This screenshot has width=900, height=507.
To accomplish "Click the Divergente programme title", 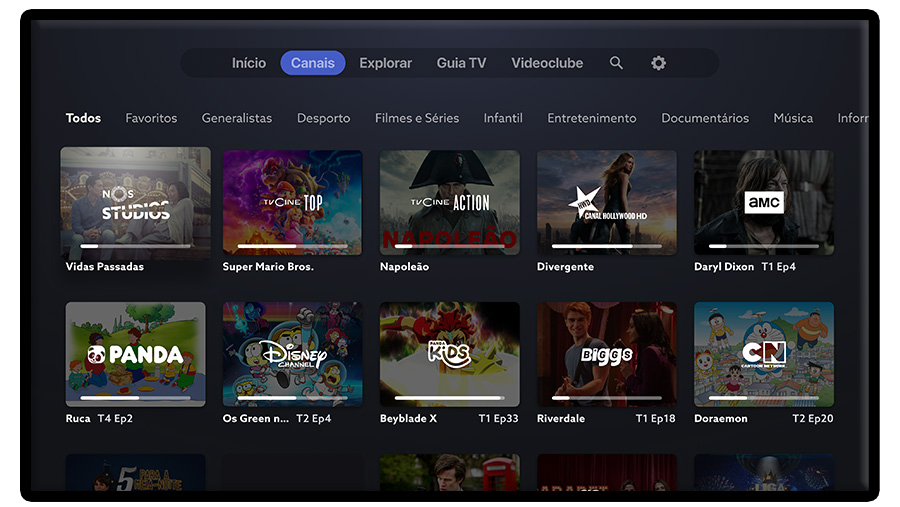I will [565, 266].
